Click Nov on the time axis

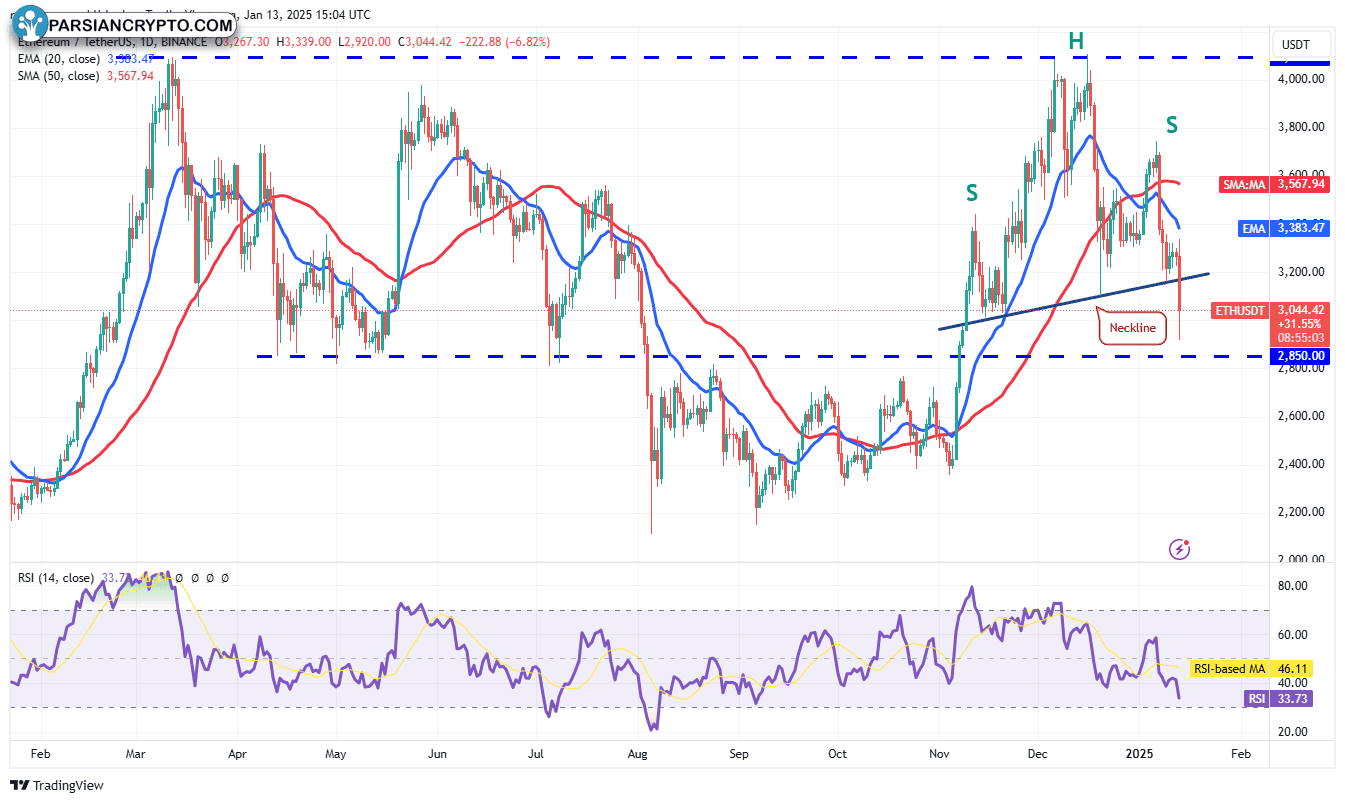pyautogui.click(x=940, y=755)
